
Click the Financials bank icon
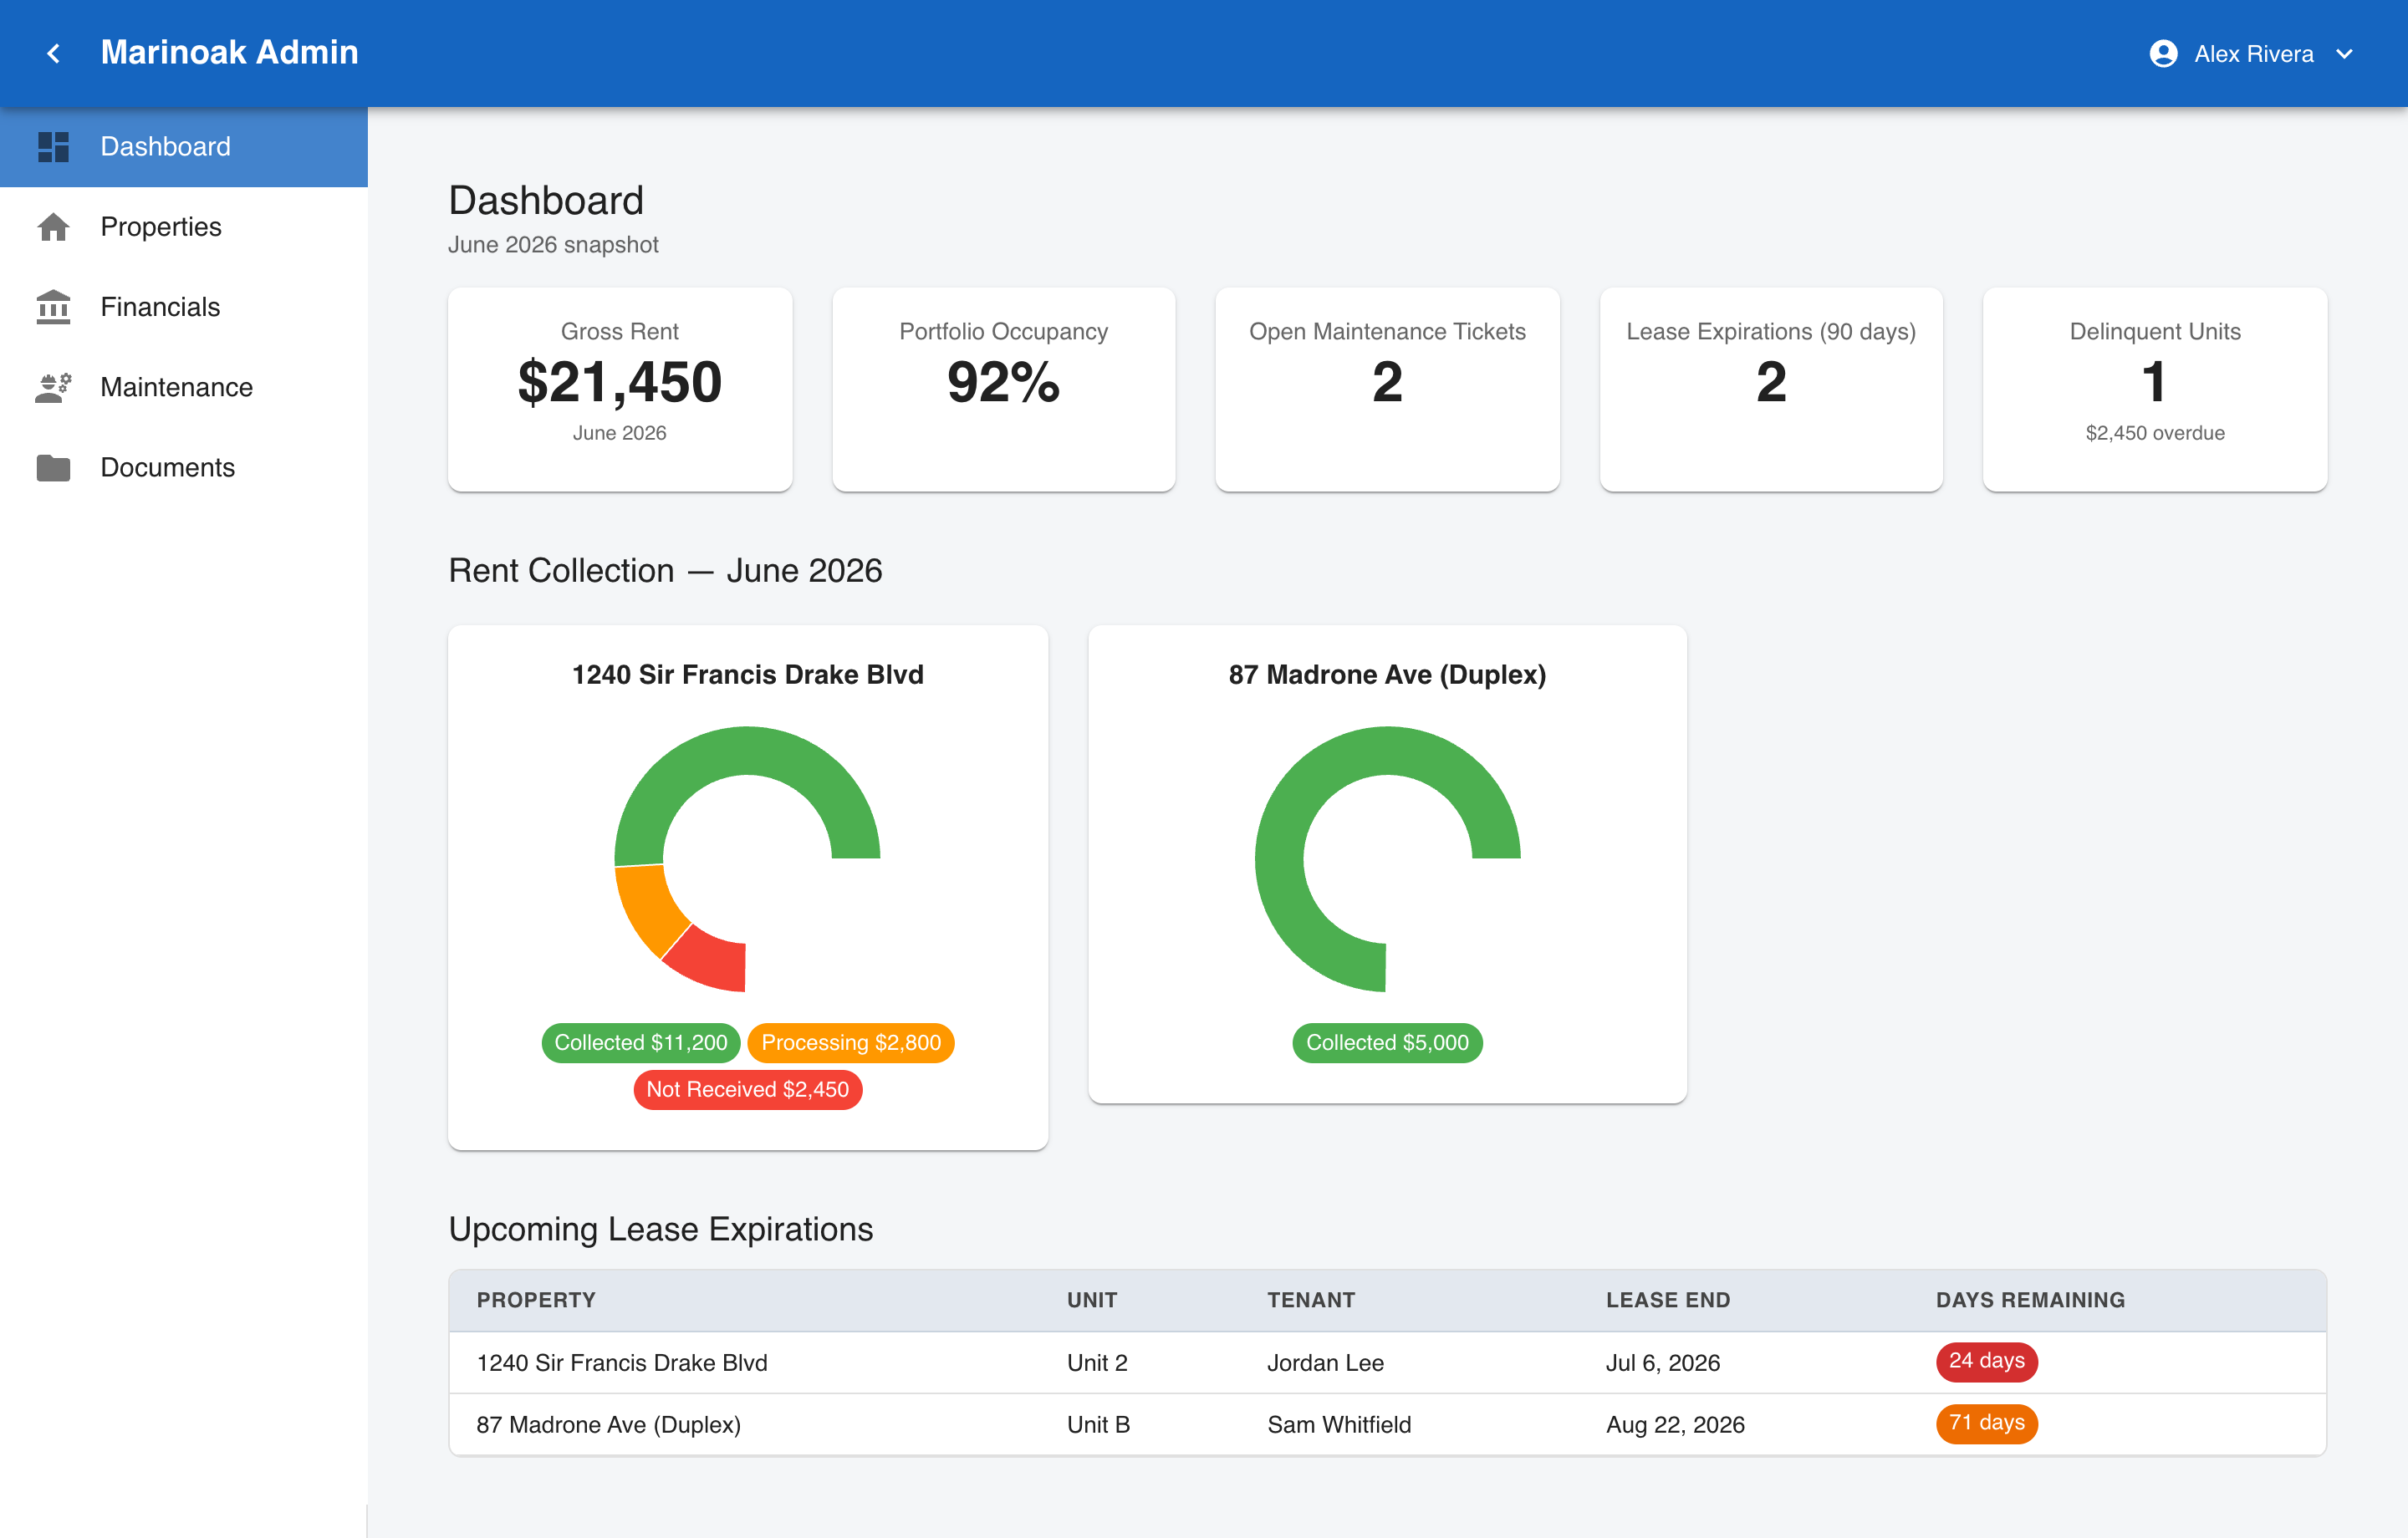(53, 307)
